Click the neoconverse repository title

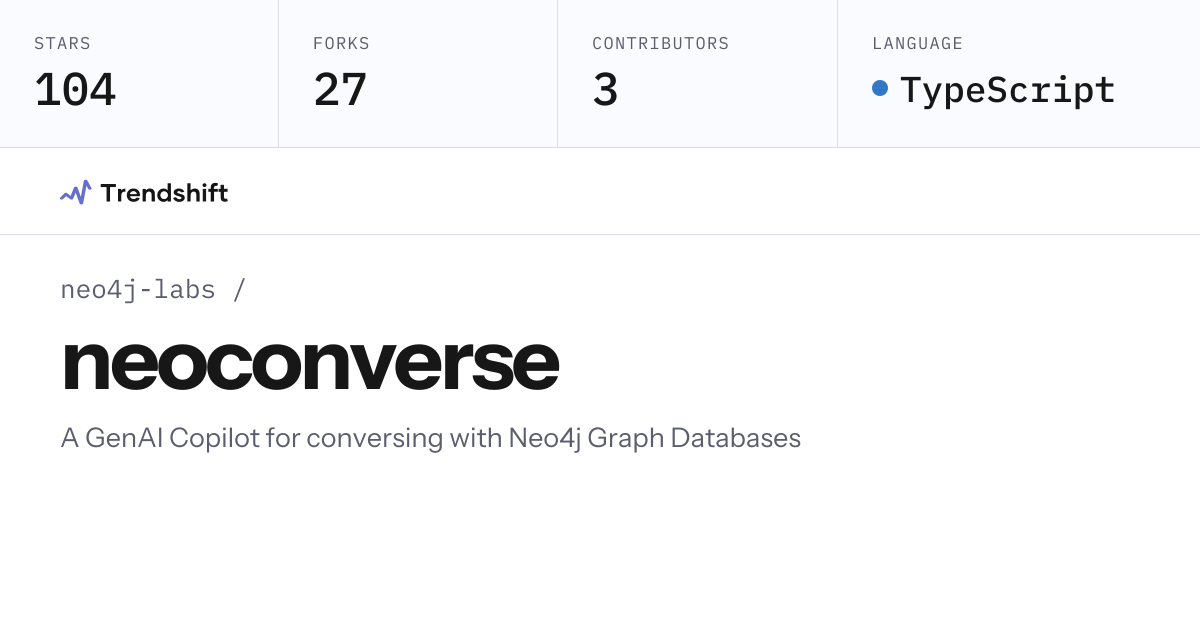tap(310, 362)
